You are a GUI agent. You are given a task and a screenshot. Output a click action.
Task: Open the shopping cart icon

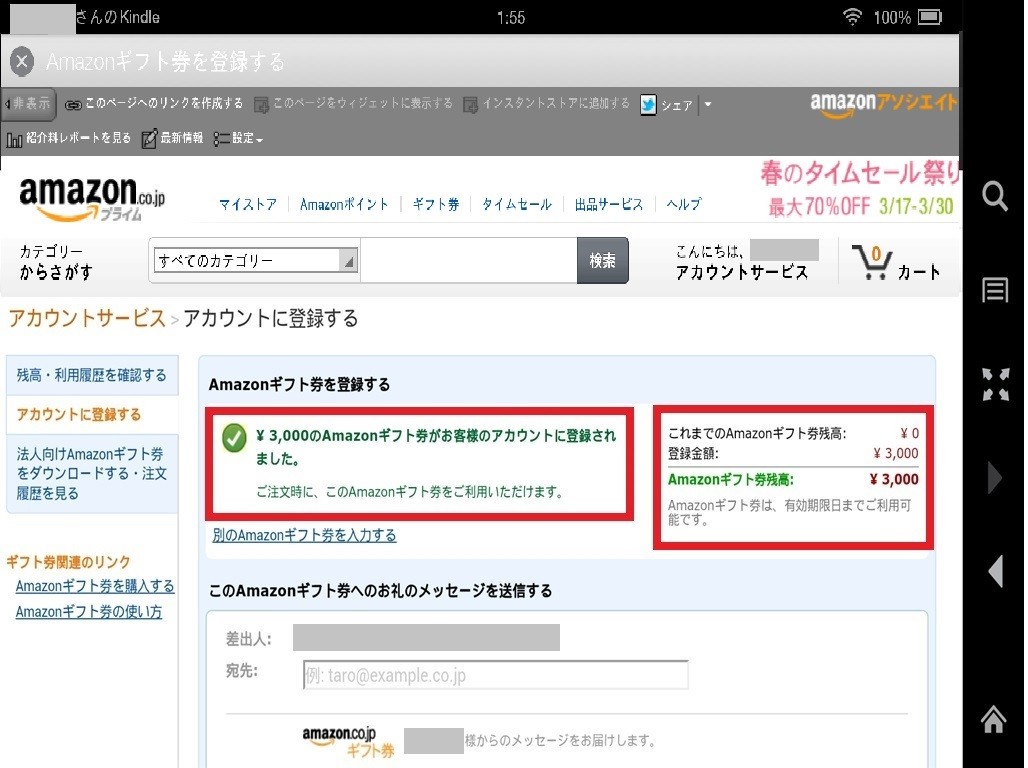872,262
